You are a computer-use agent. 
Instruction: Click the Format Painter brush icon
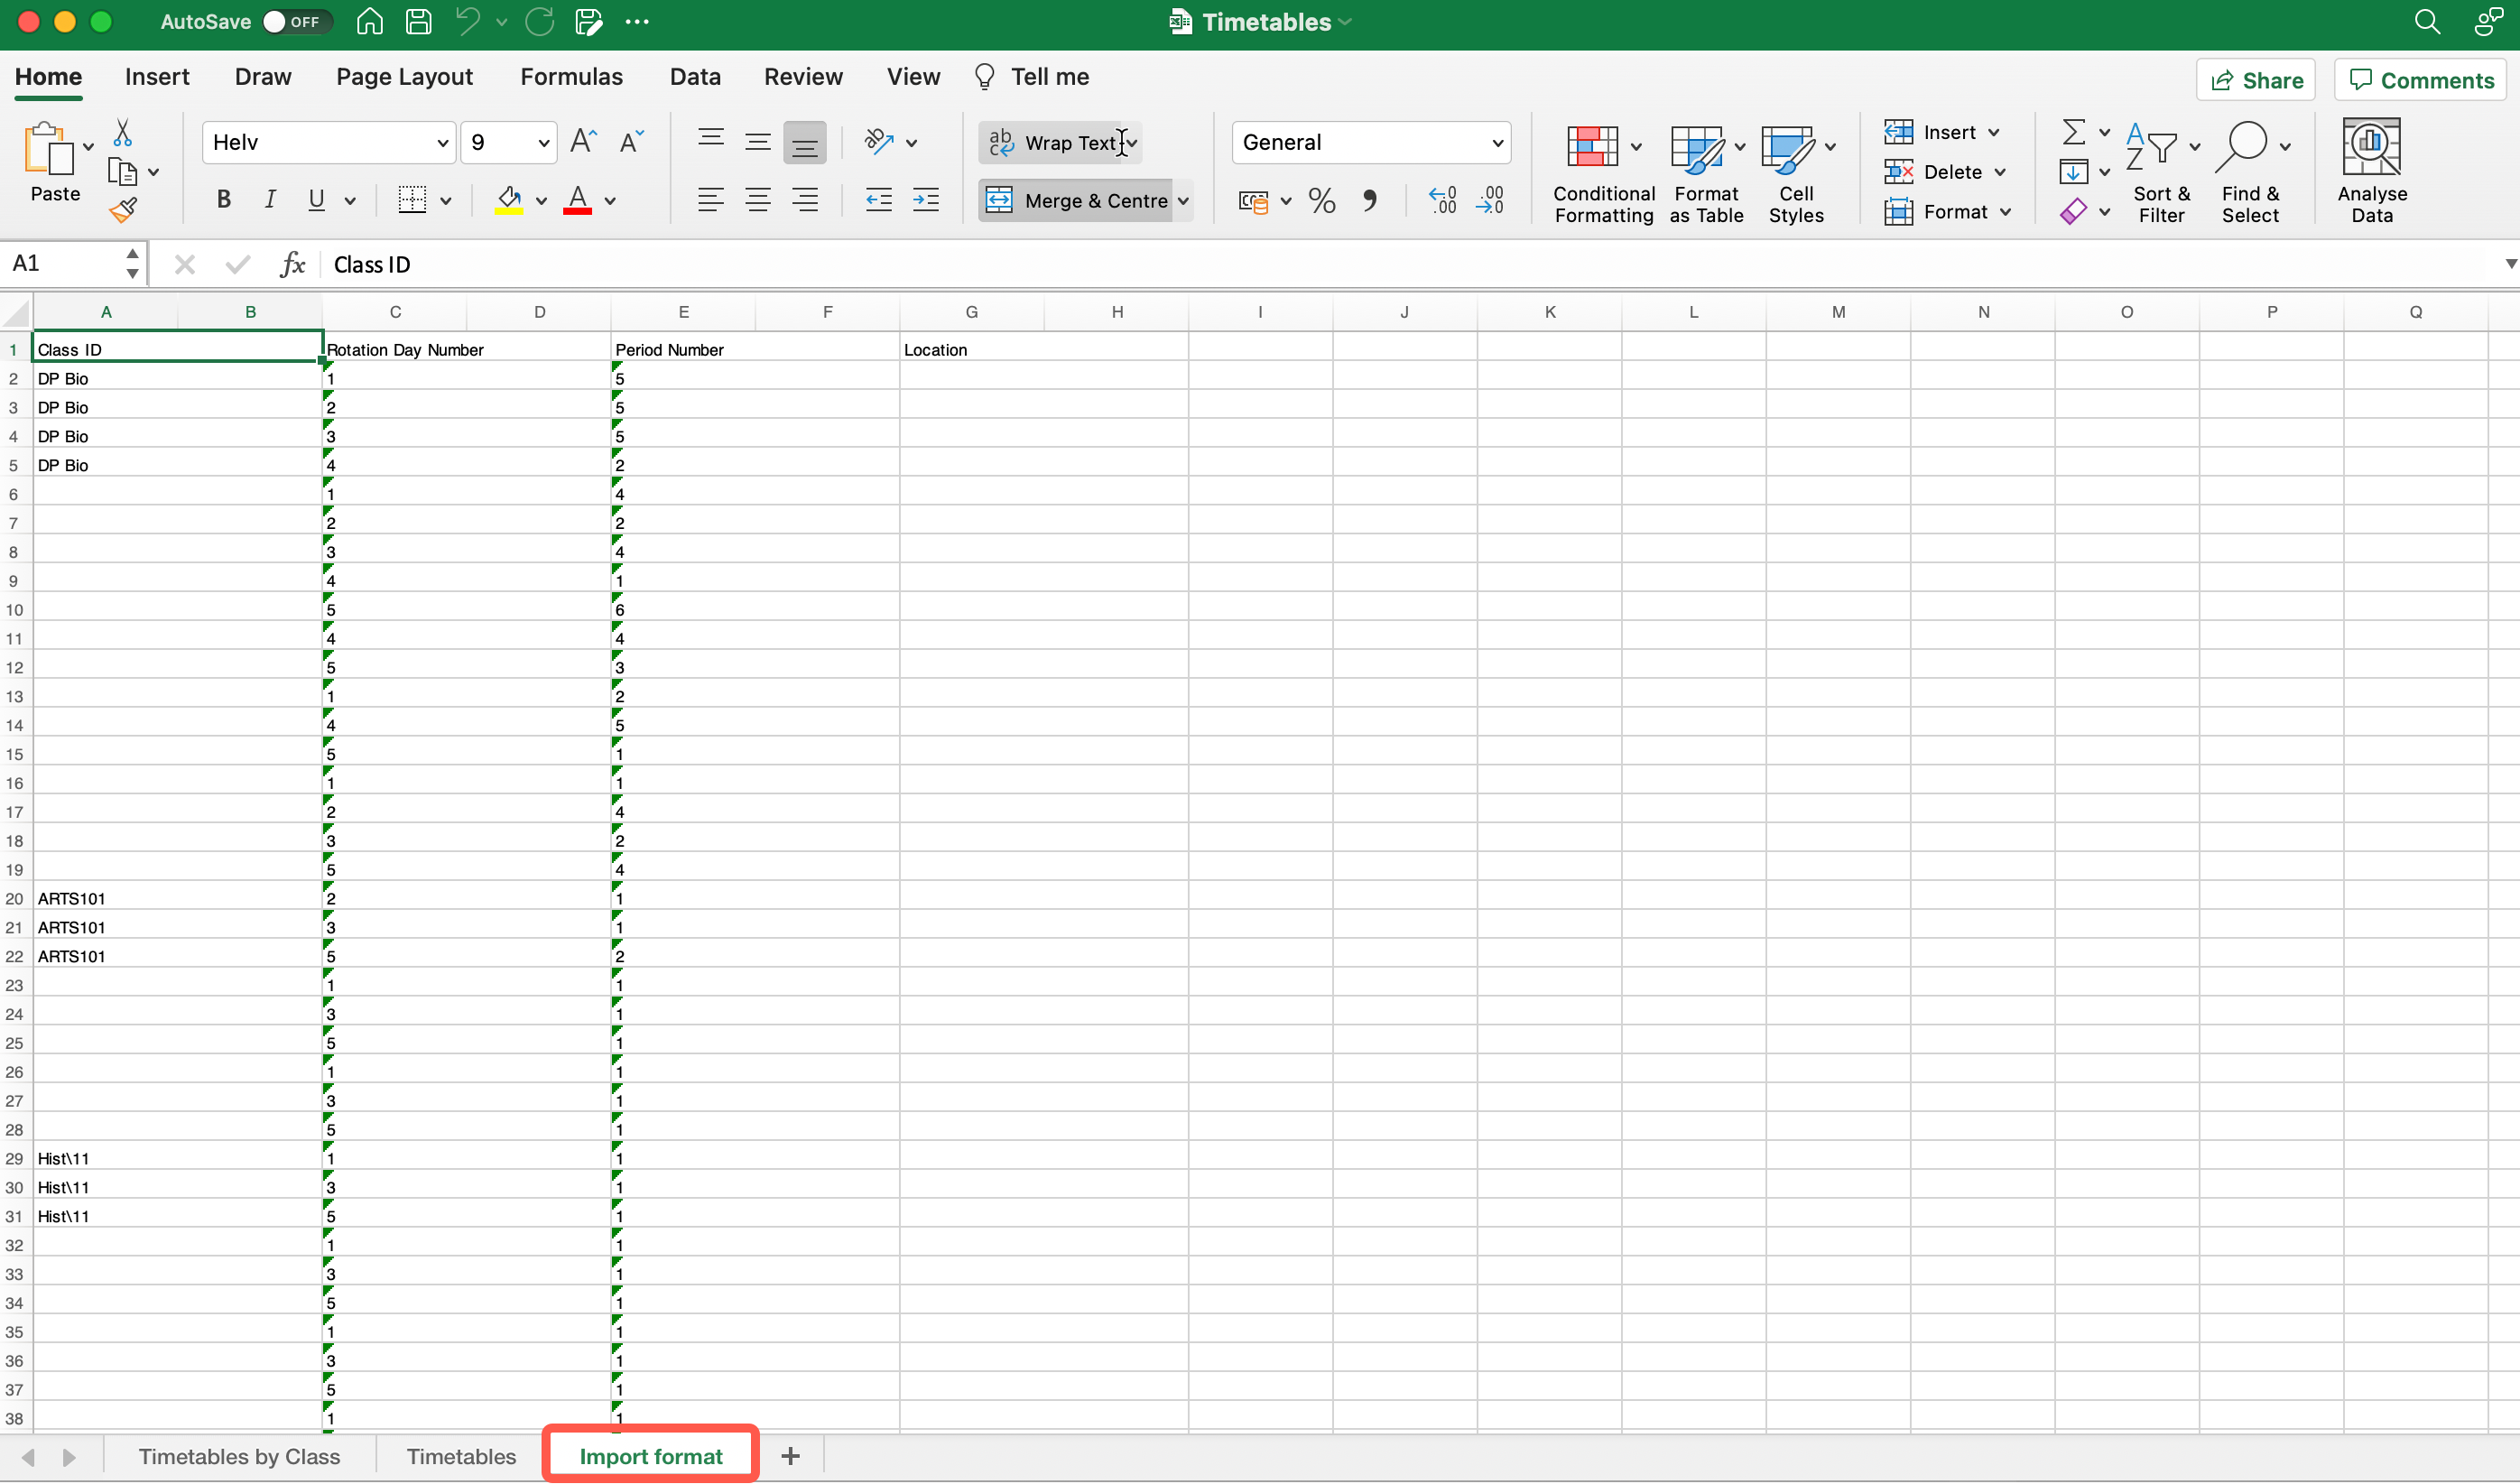[123, 211]
